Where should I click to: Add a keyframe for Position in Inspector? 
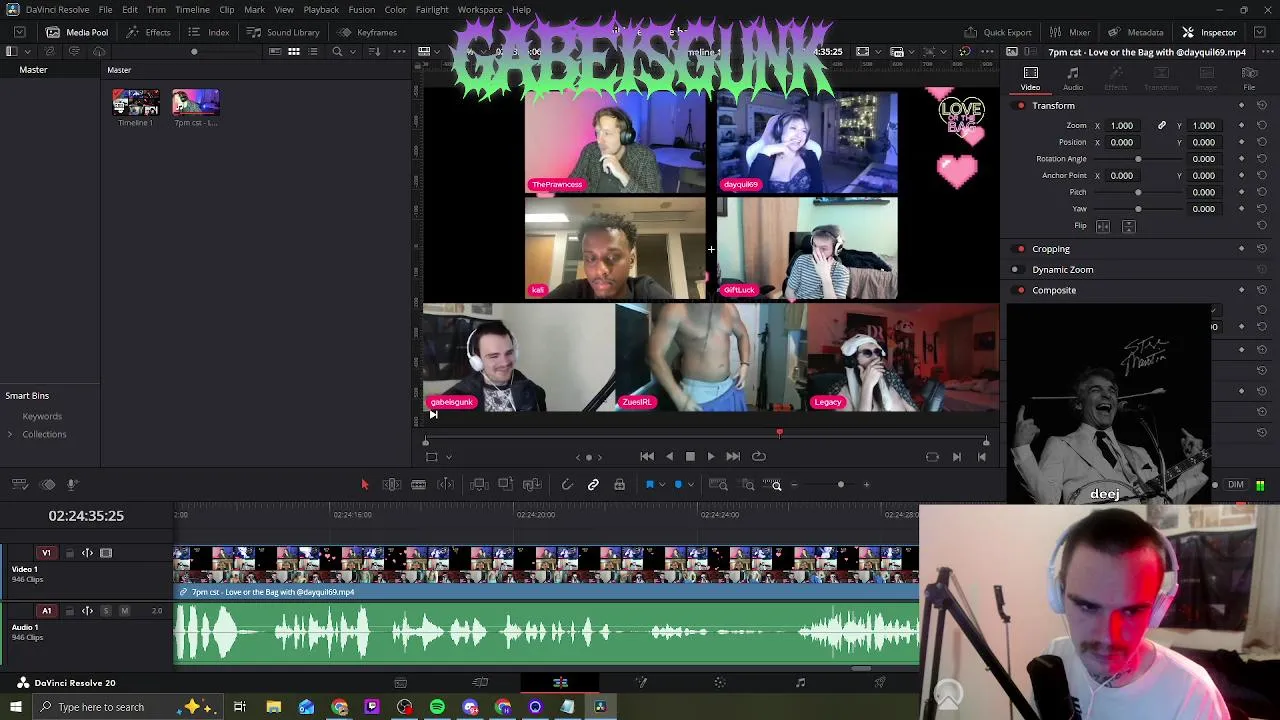[1241, 142]
